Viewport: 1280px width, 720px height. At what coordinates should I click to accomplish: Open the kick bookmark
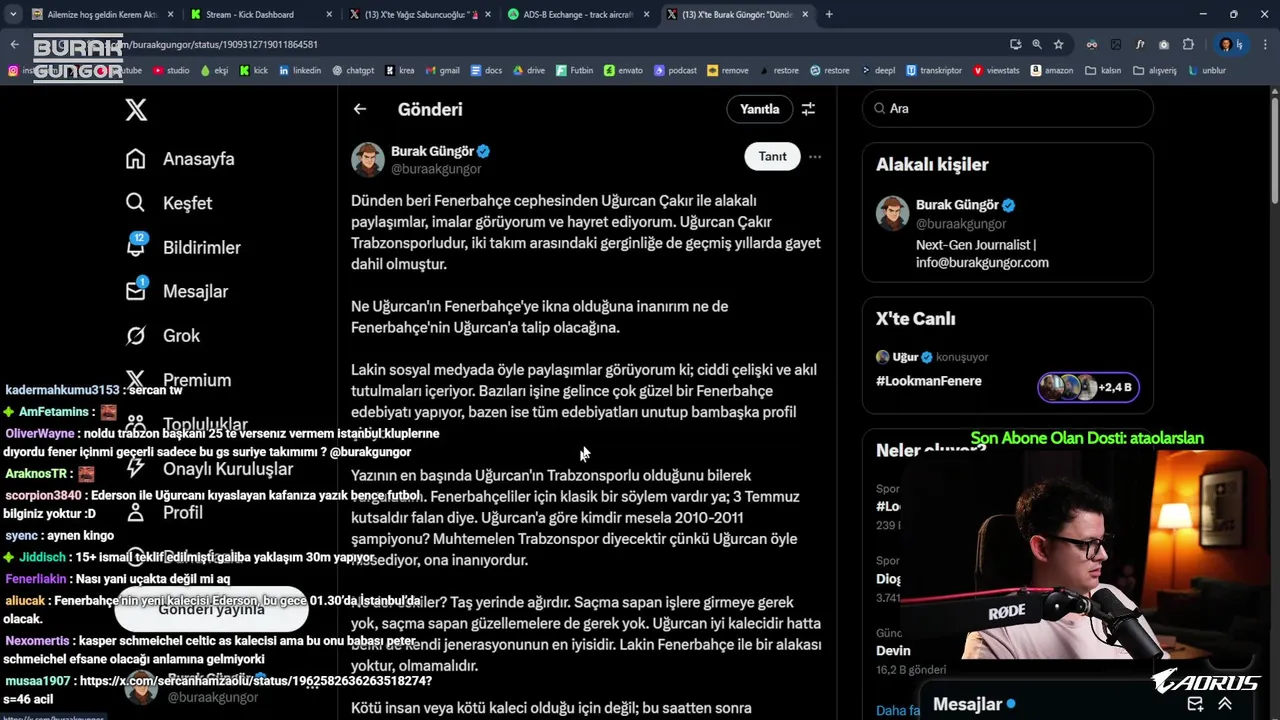click(254, 71)
